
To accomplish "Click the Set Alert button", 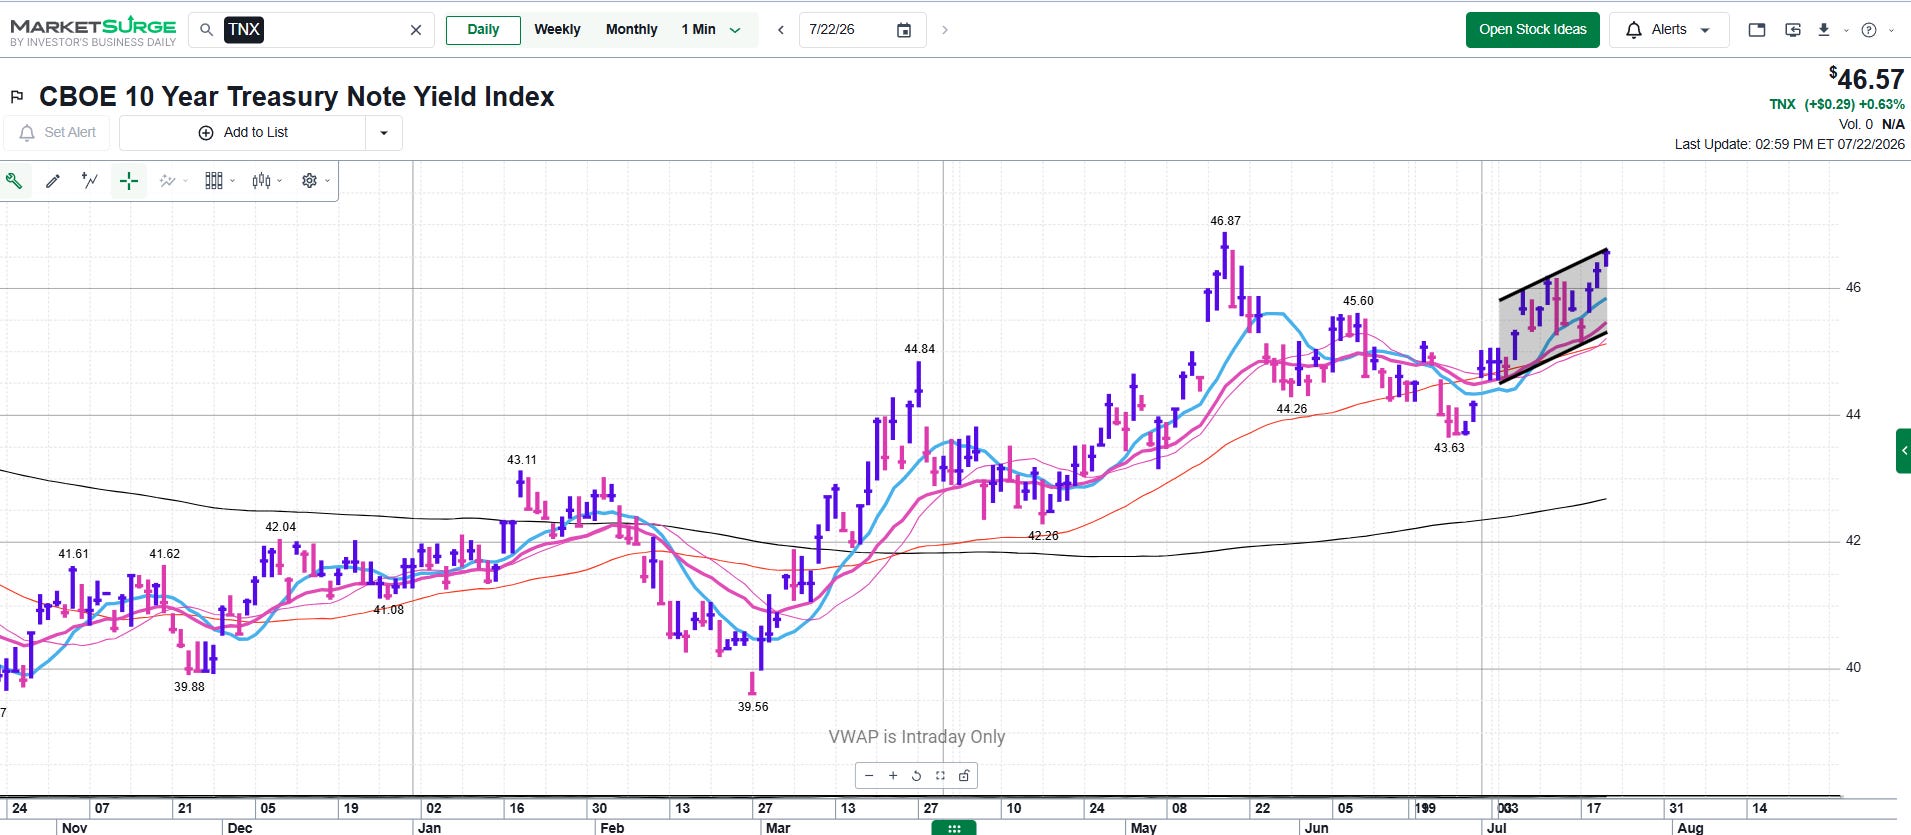I will coord(57,132).
